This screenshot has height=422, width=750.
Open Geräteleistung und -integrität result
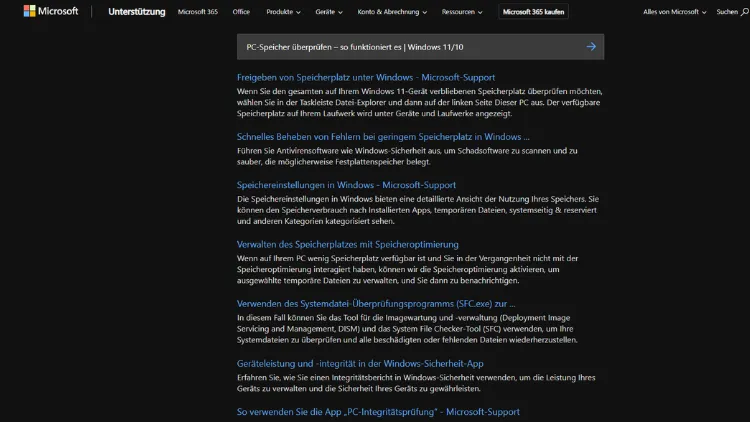(x=360, y=363)
